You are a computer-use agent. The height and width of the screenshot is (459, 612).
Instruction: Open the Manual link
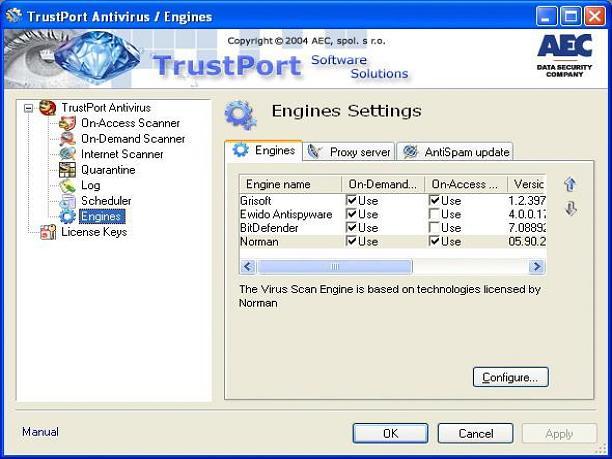40,432
